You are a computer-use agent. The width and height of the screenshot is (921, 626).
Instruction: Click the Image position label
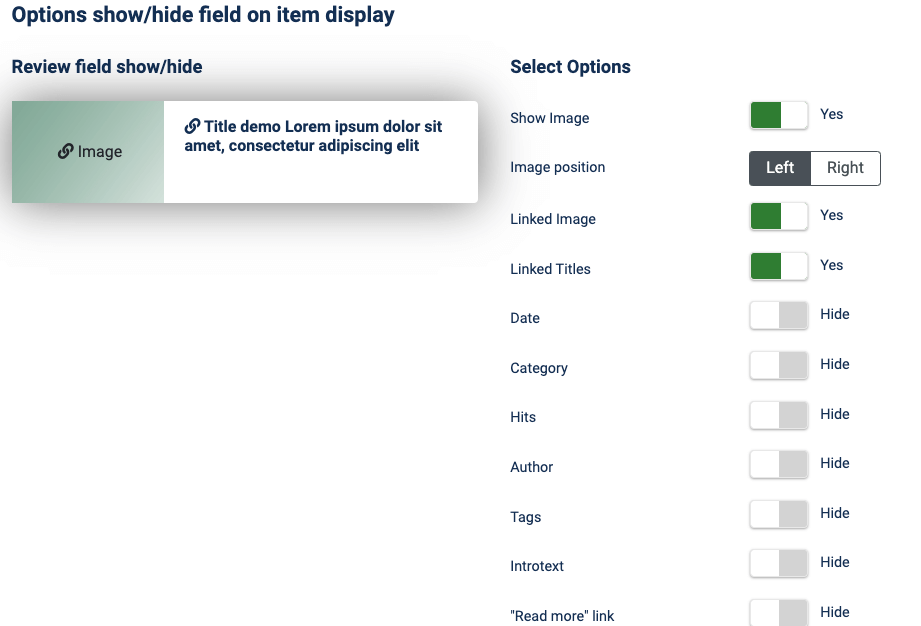click(557, 167)
